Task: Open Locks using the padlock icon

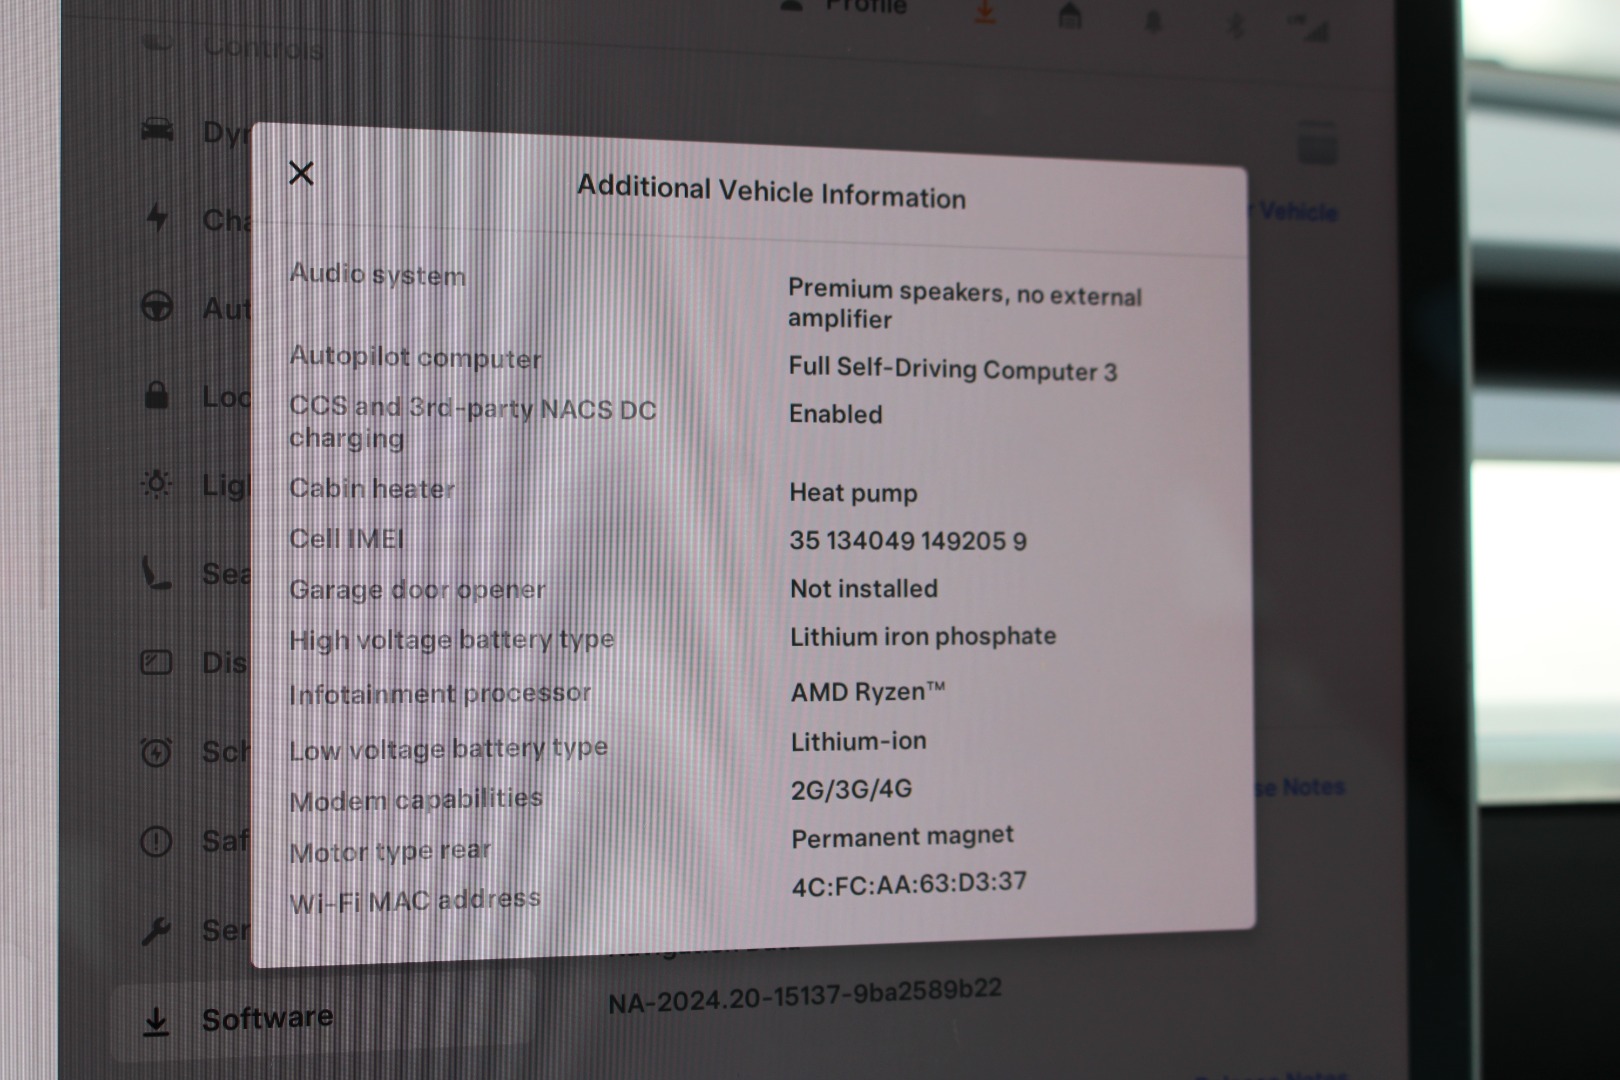Action: pos(156,395)
